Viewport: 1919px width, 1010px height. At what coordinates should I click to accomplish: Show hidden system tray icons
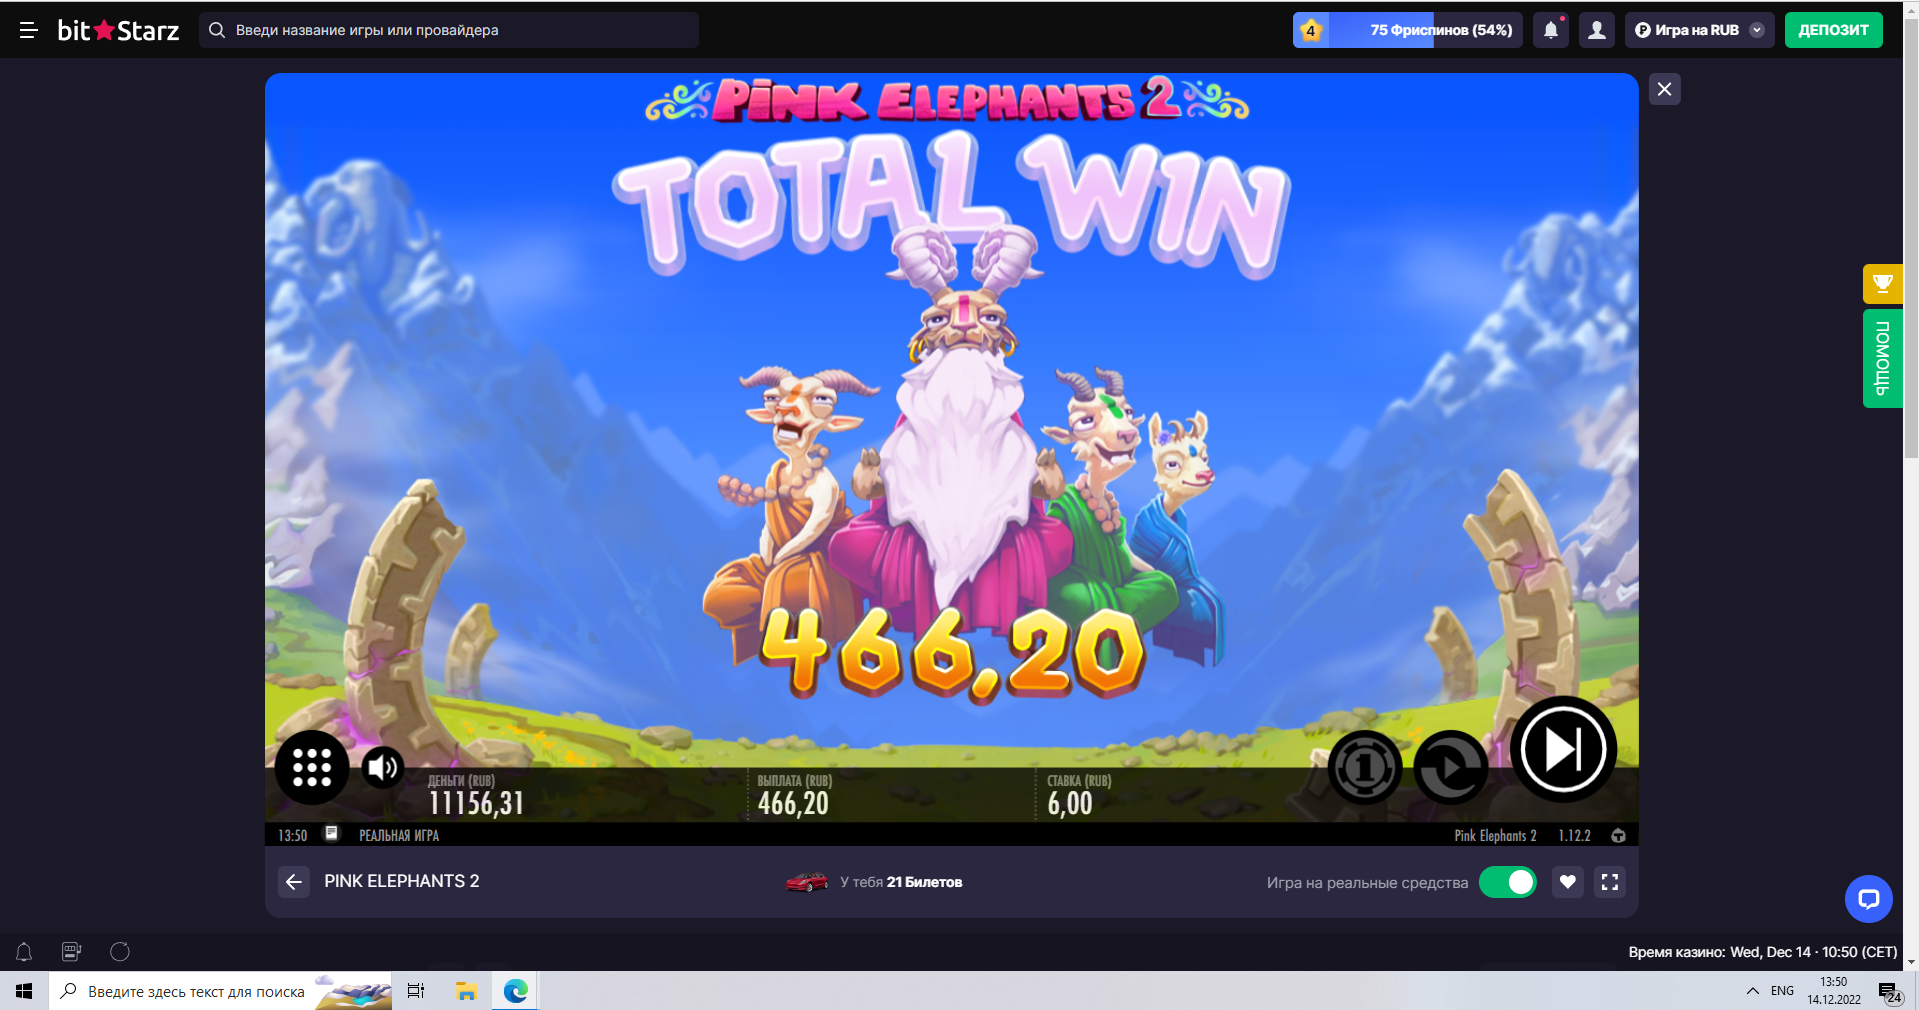(x=1752, y=991)
